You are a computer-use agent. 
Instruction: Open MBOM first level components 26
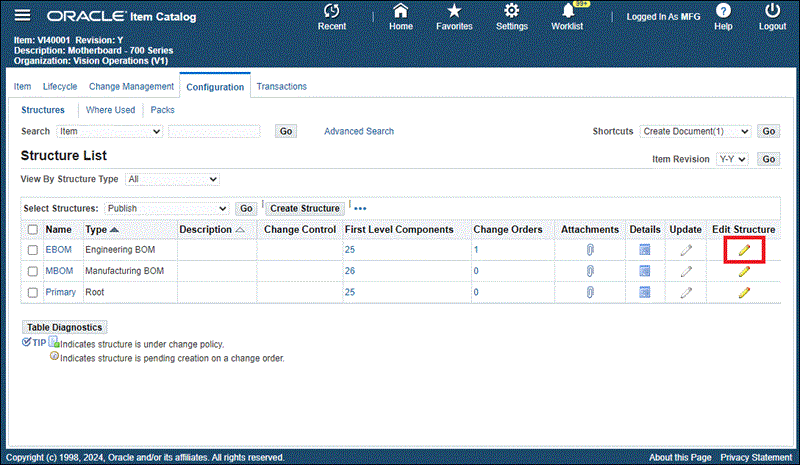click(x=349, y=271)
